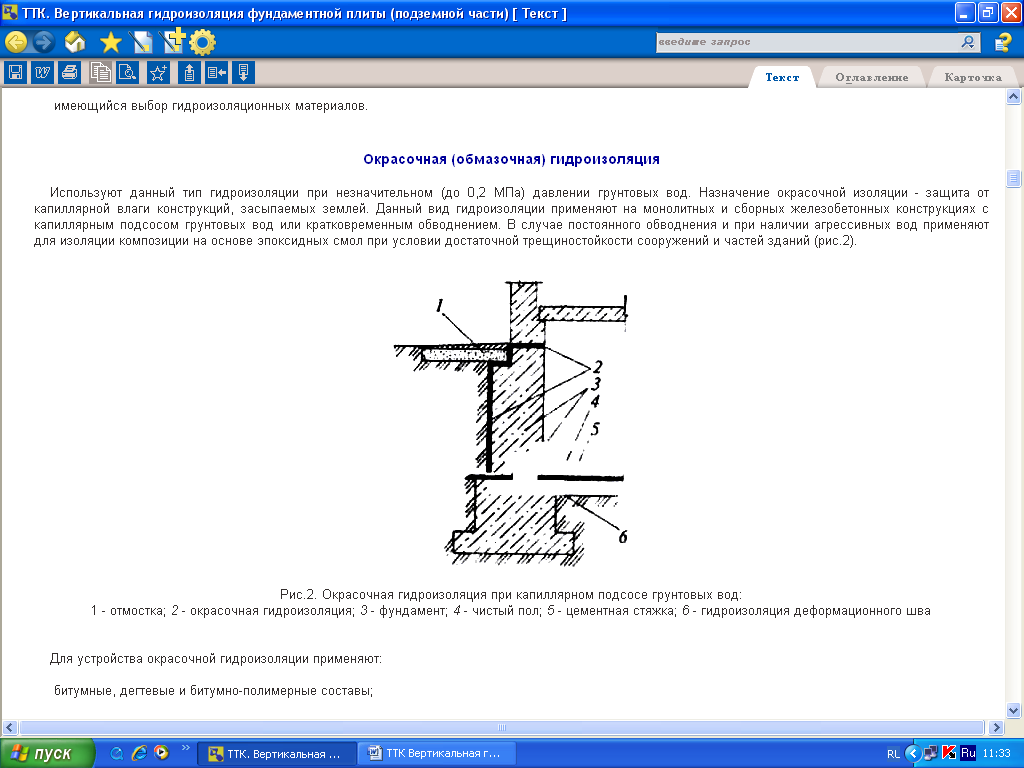Open help with the question mark icon
Screen dimensions: 1024x768
1002,43
